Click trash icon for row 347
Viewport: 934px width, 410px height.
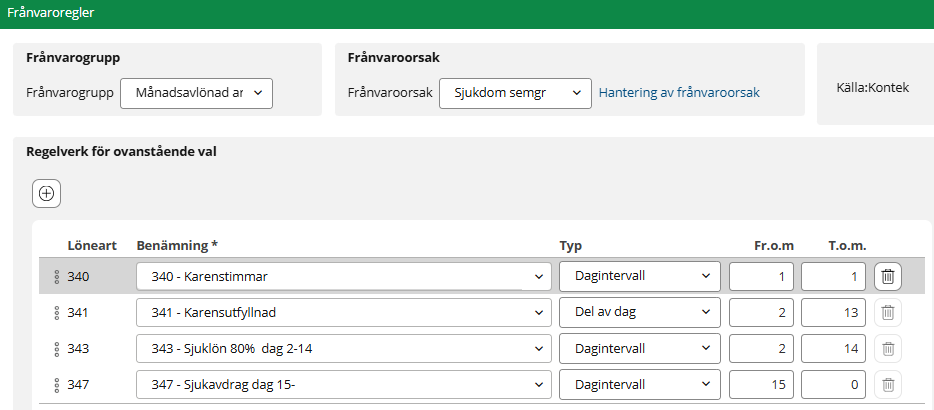[888, 384]
